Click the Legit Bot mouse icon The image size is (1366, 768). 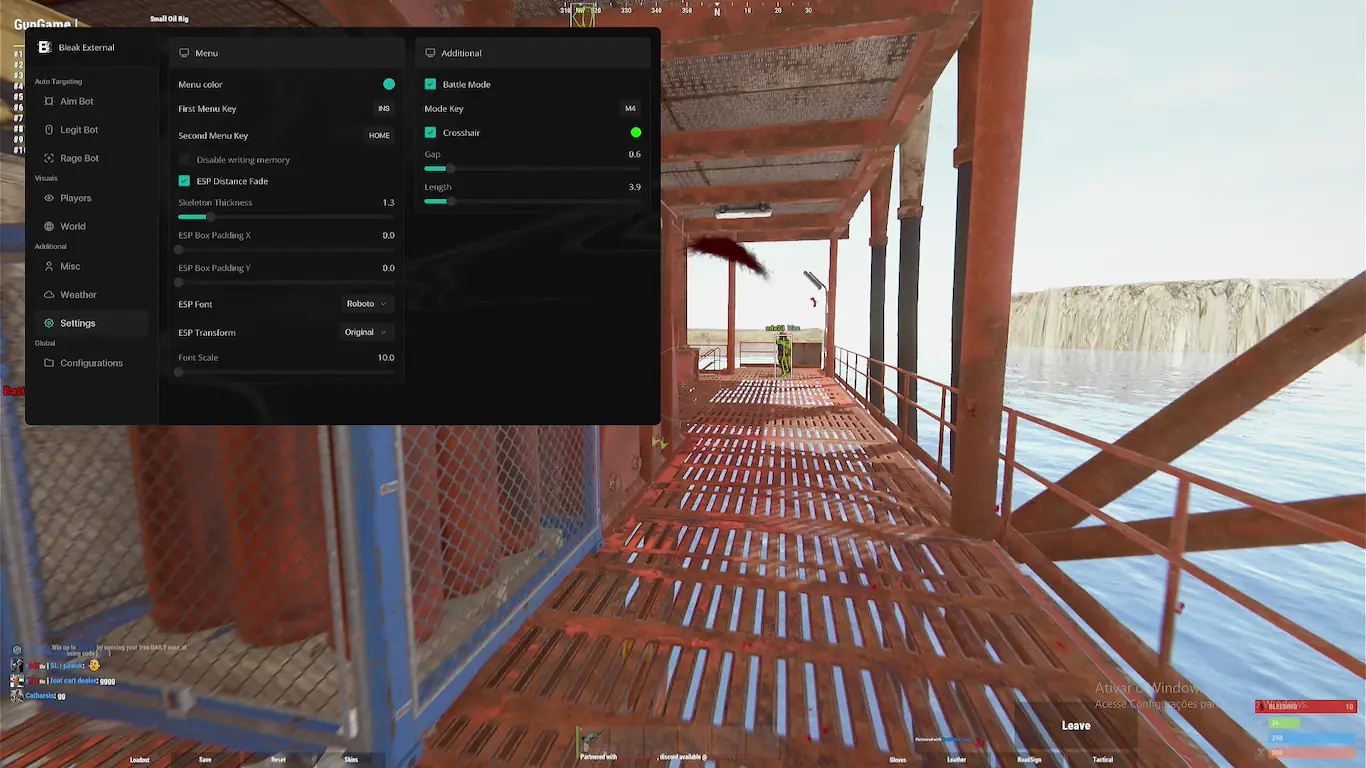[49, 130]
